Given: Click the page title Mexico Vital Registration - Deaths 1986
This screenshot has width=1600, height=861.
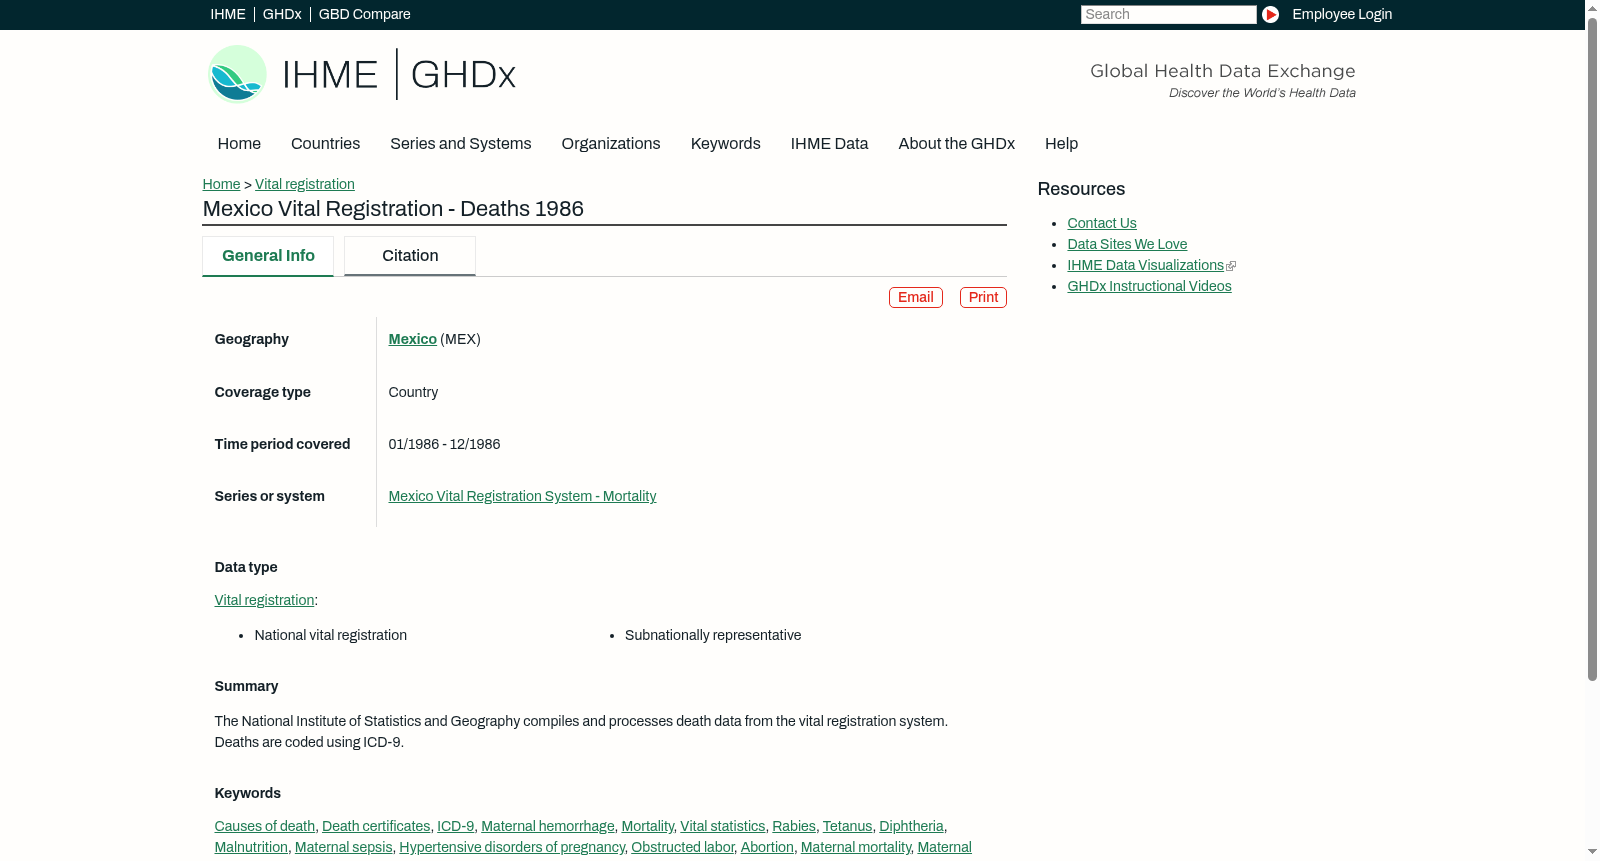Looking at the screenshot, I should tap(393, 209).
